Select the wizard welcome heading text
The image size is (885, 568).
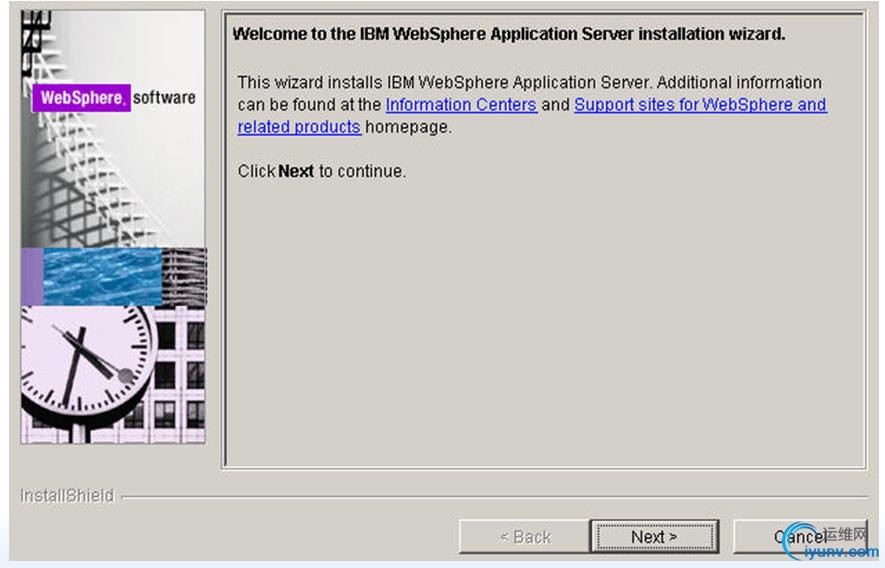509,34
